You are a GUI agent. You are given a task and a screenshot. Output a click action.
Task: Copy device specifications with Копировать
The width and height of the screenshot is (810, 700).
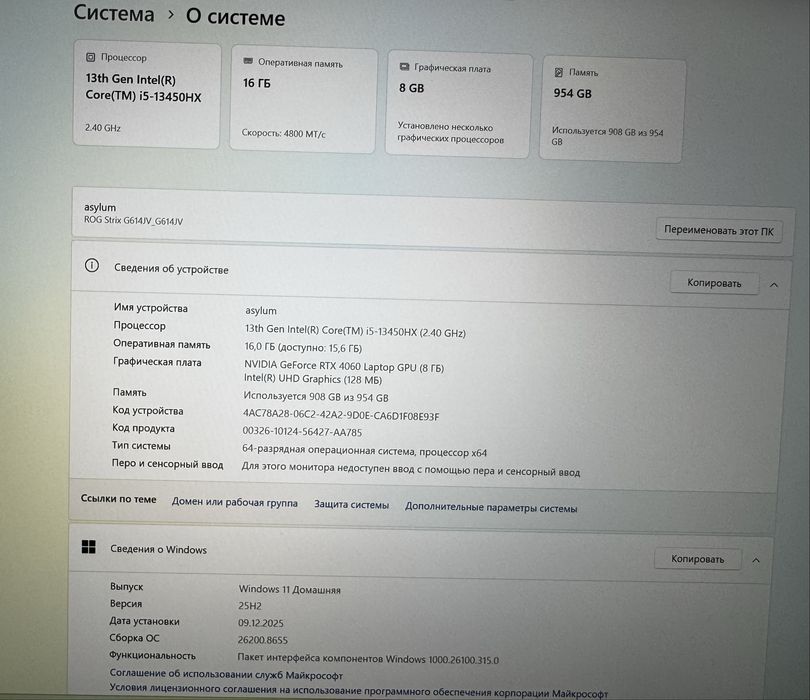click(714, 283)
